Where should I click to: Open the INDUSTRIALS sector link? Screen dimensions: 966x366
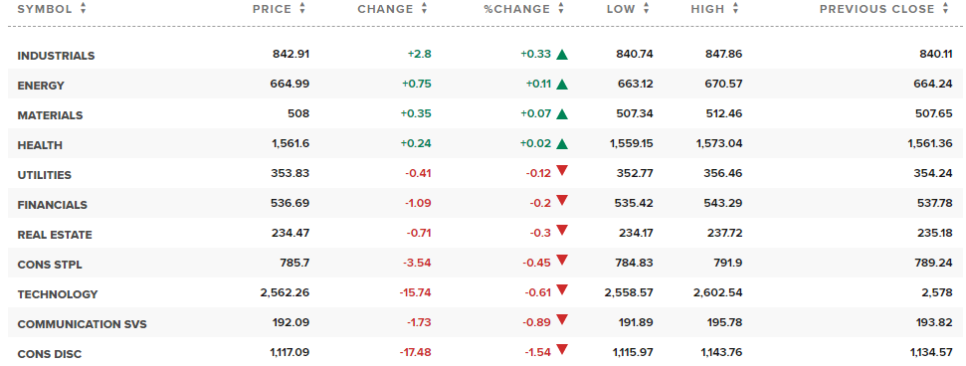(x=56, y=56)
